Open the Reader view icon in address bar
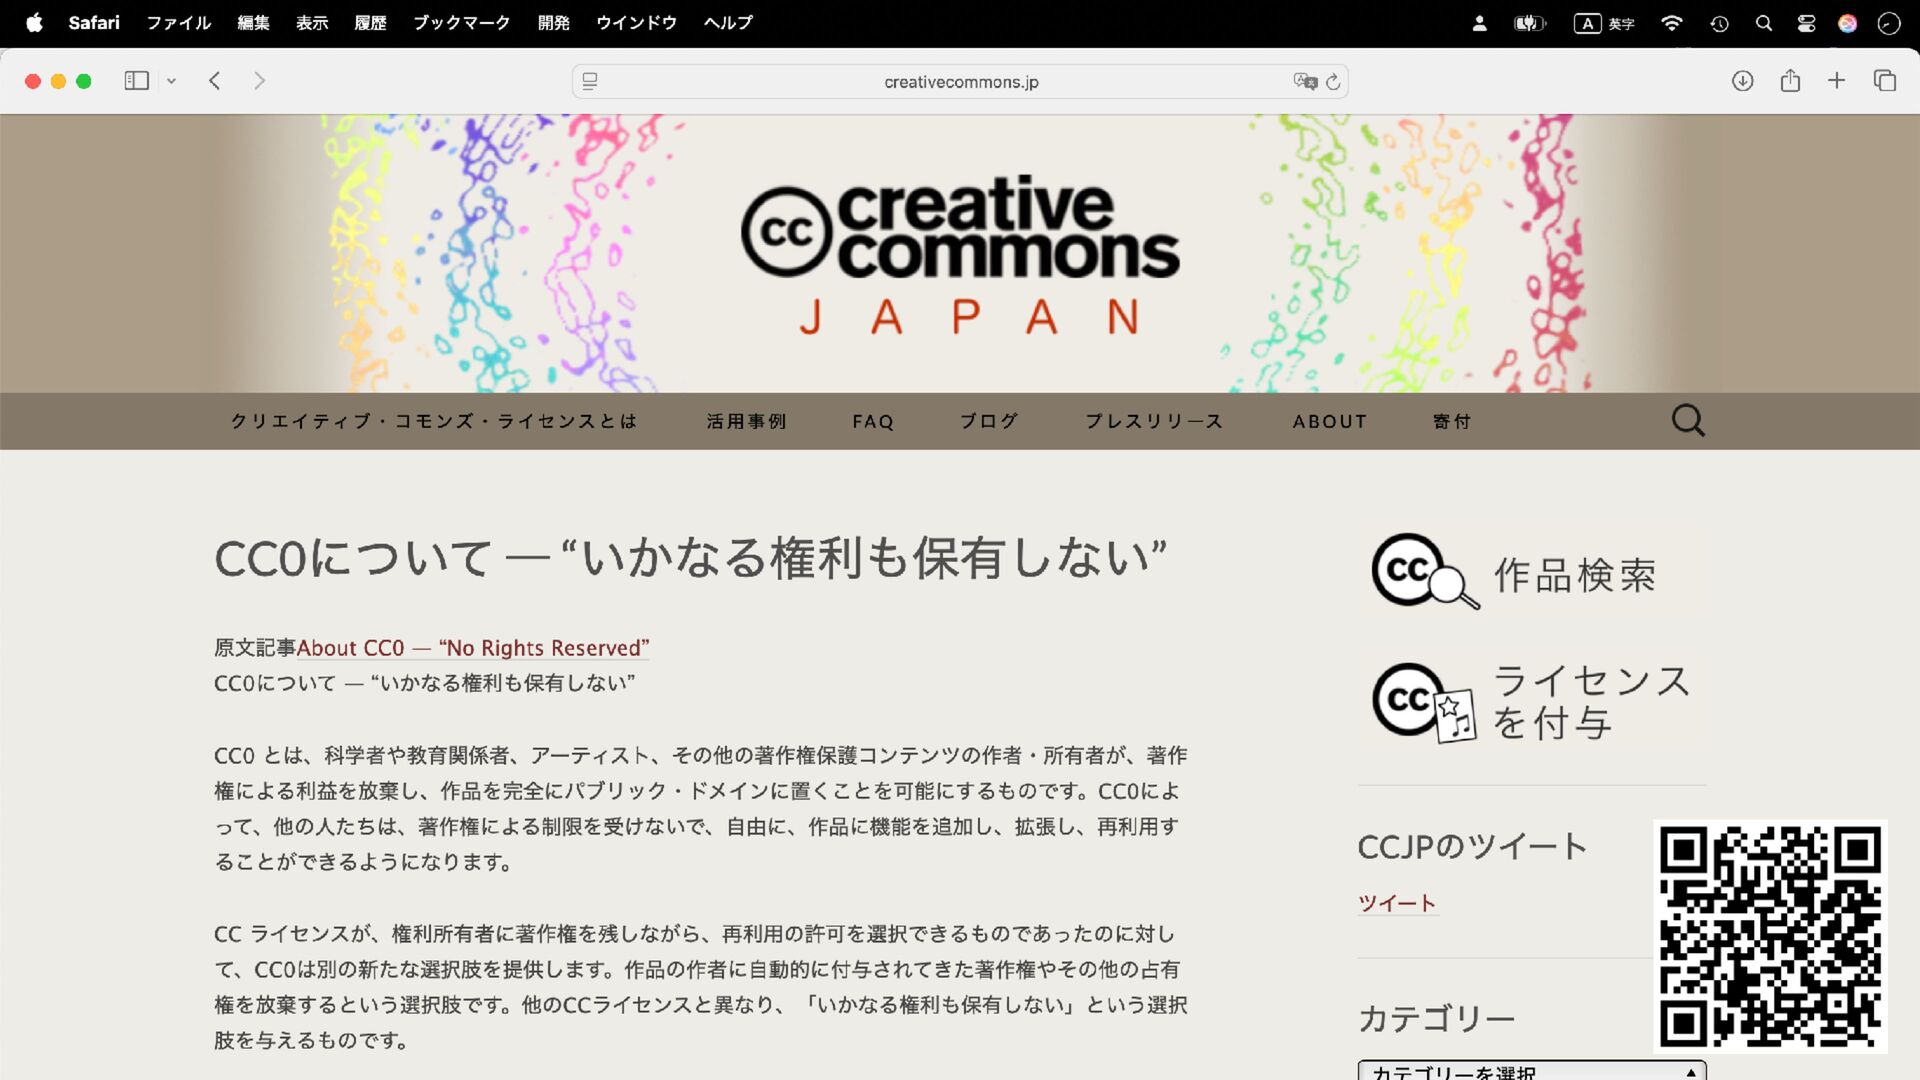1920x1080 pixels. coord(590,81)
